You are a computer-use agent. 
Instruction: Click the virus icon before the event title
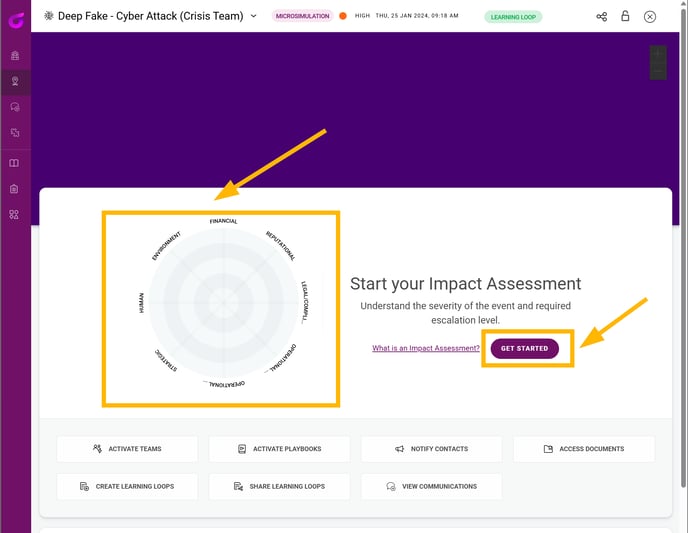point(49,16)
